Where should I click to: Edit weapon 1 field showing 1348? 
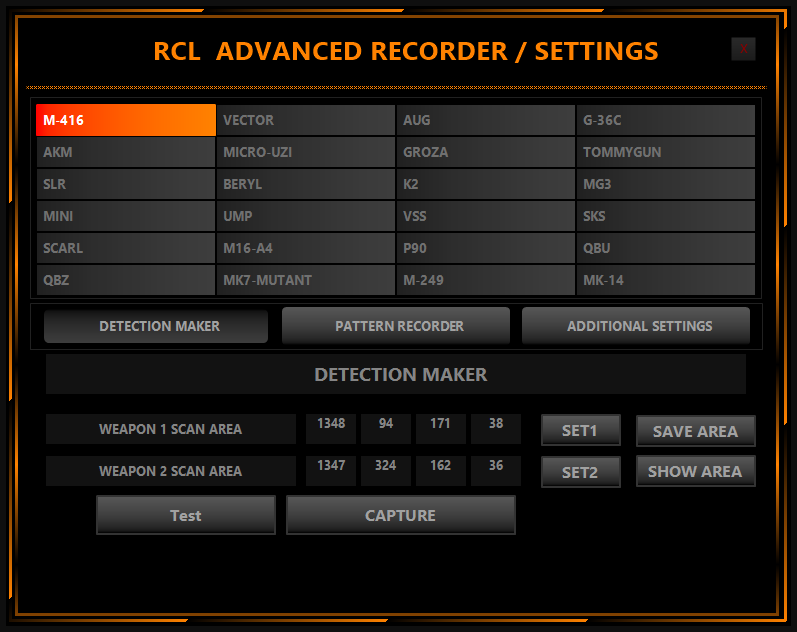click(331, 429)
